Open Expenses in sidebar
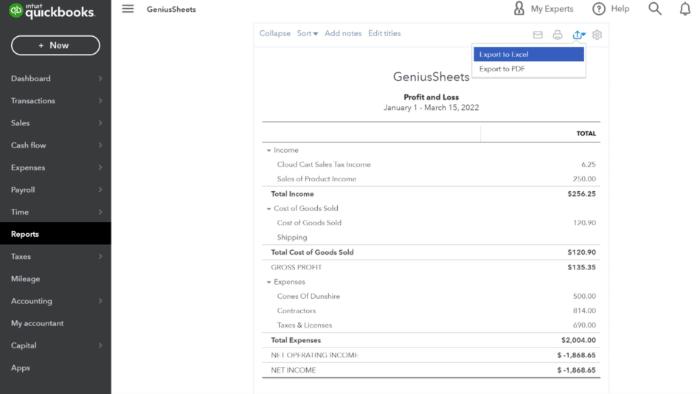This screenshot has width=700, height=394. pos(55,168)
